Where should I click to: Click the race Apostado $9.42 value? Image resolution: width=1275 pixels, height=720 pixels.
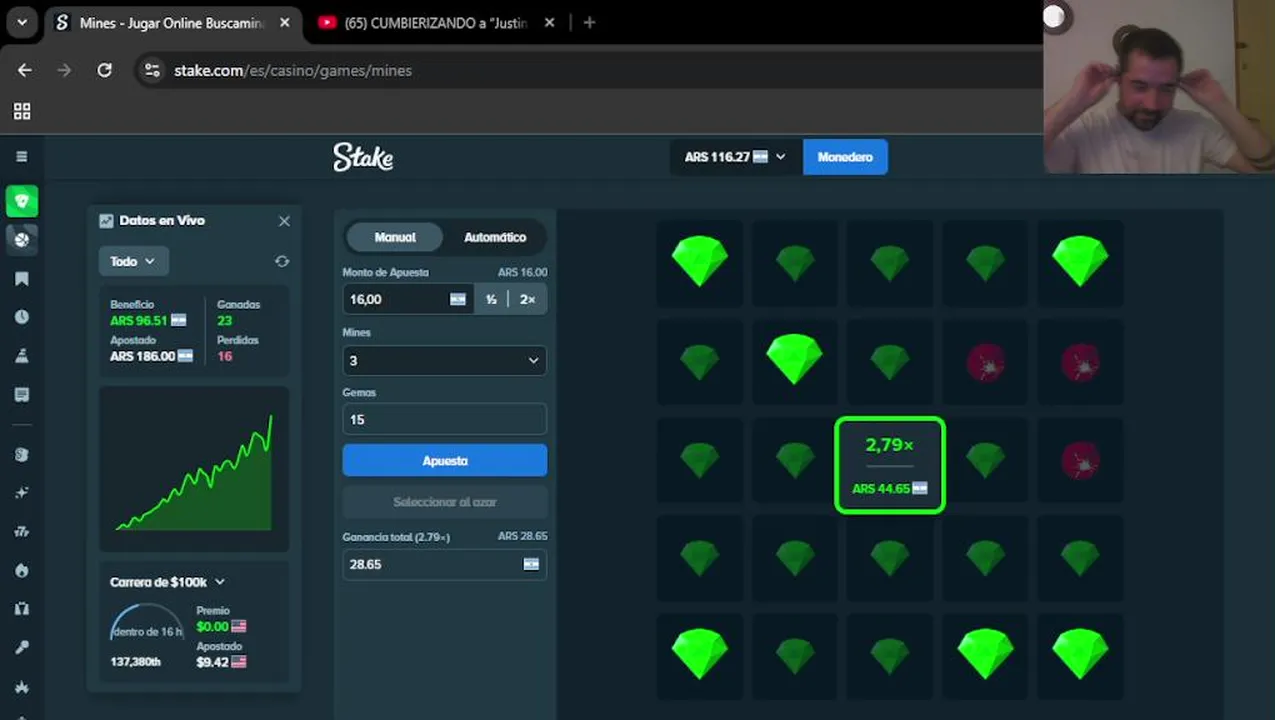pos(221,662)
